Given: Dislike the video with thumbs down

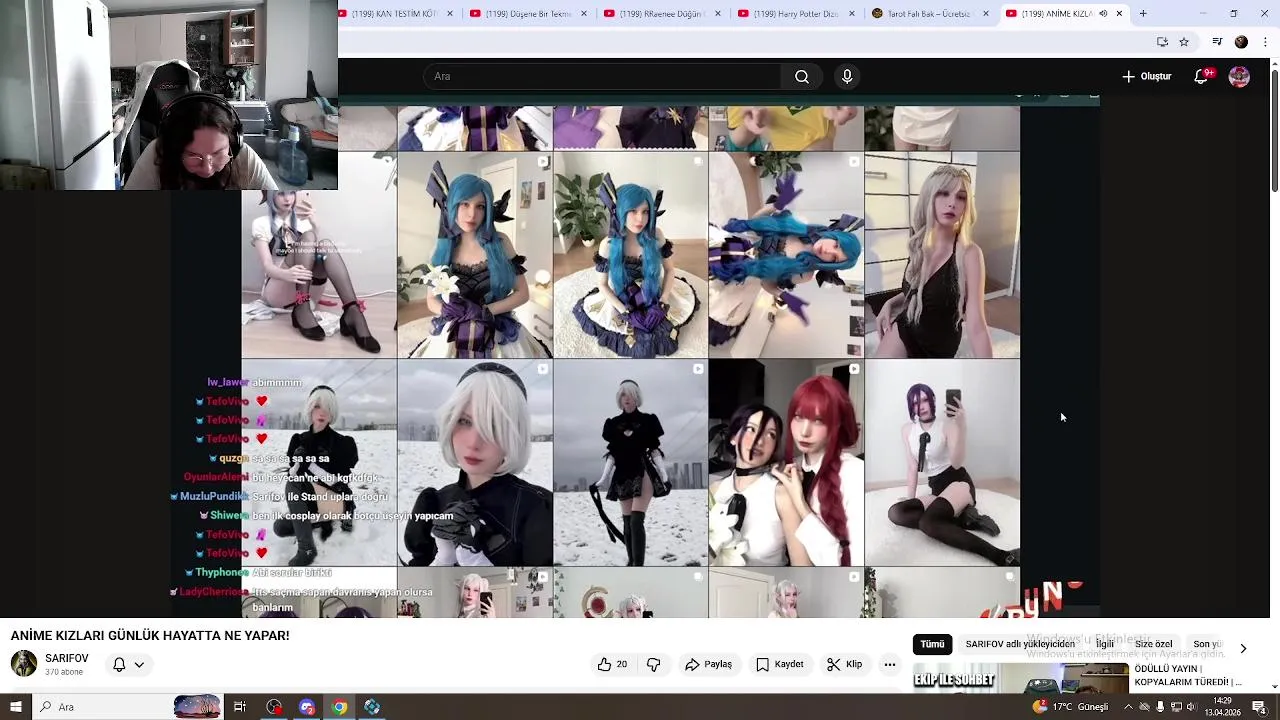Looking at the screenshot, I should [x=654, y=664].
